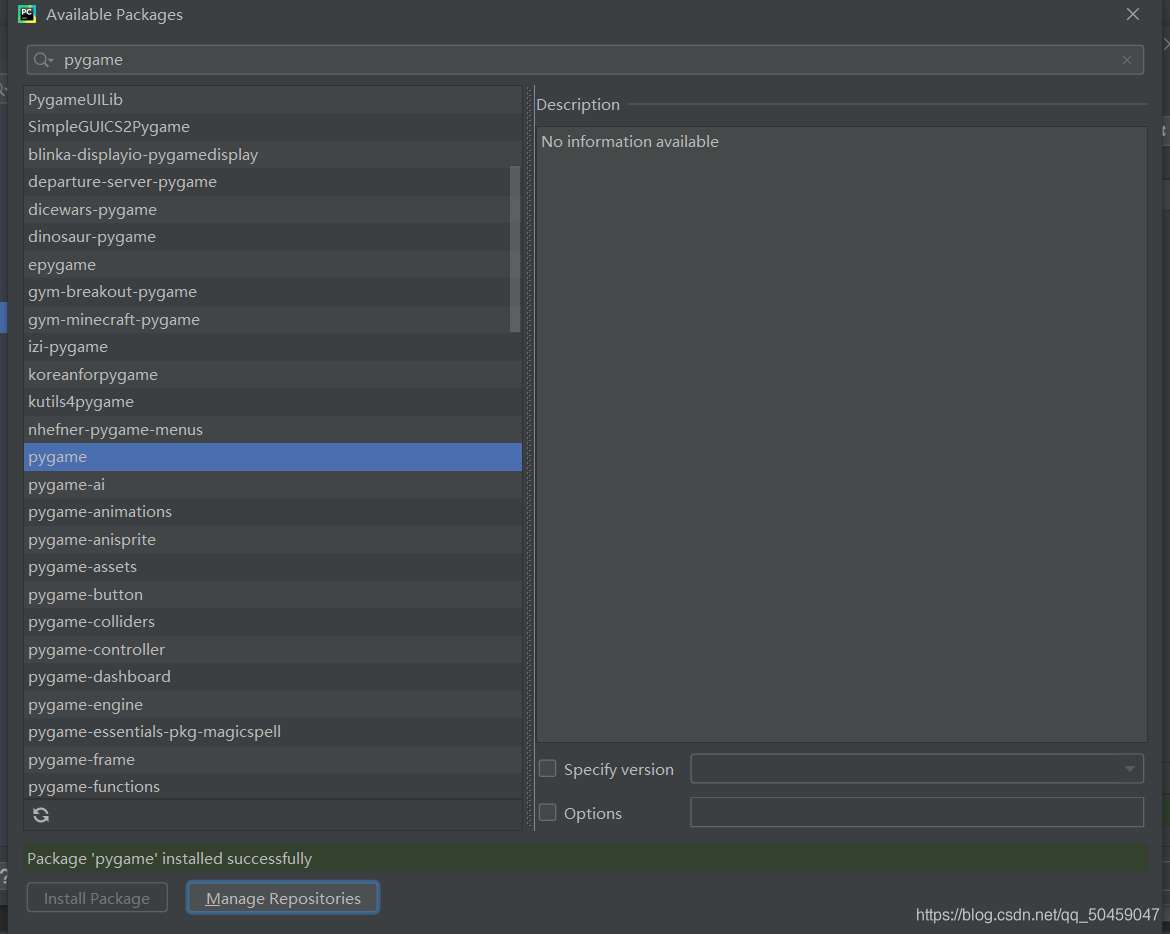Select blinka-displayio-pygamedisplay package
This screenshot has width=1170, height=934.
coord(273,154)
